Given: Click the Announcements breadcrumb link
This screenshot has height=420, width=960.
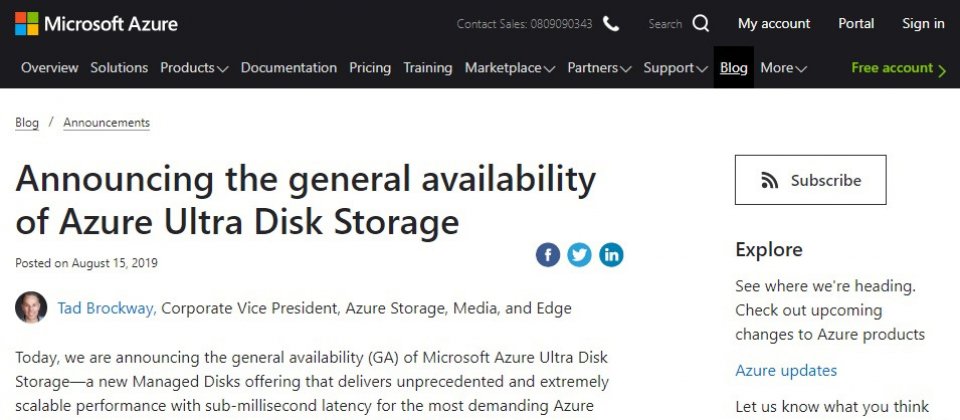Looking at the screenshot, I should point(106,123).
